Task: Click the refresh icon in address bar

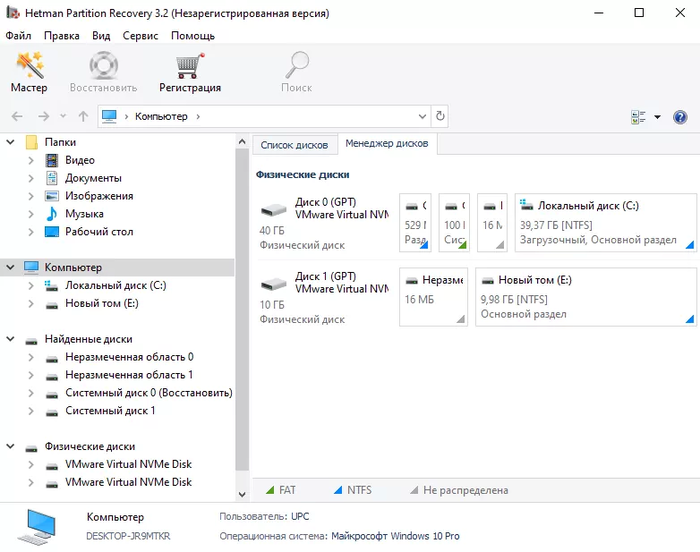Action: (x=440, y=117)
